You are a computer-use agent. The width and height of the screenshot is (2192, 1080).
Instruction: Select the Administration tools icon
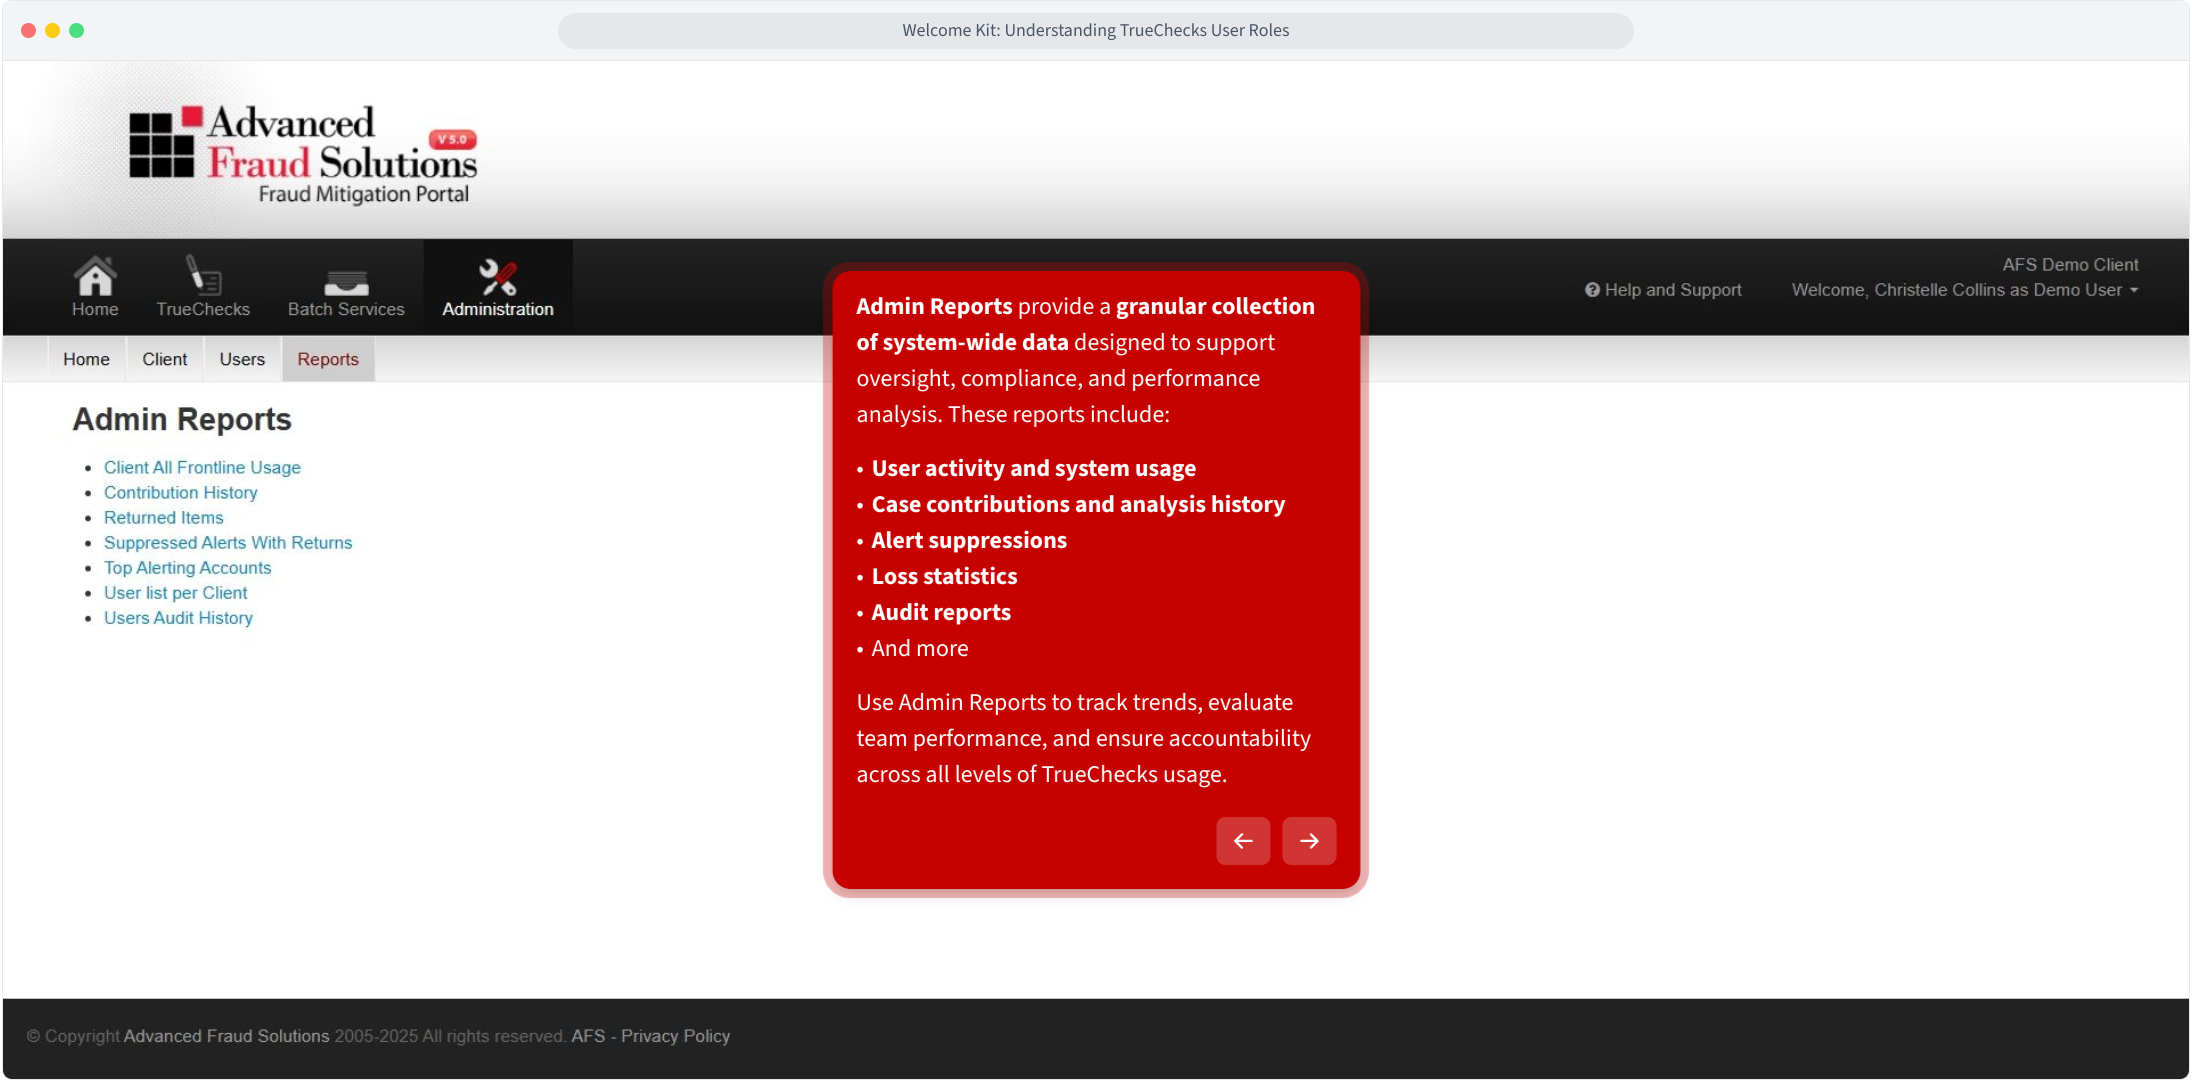pos(498,276)
